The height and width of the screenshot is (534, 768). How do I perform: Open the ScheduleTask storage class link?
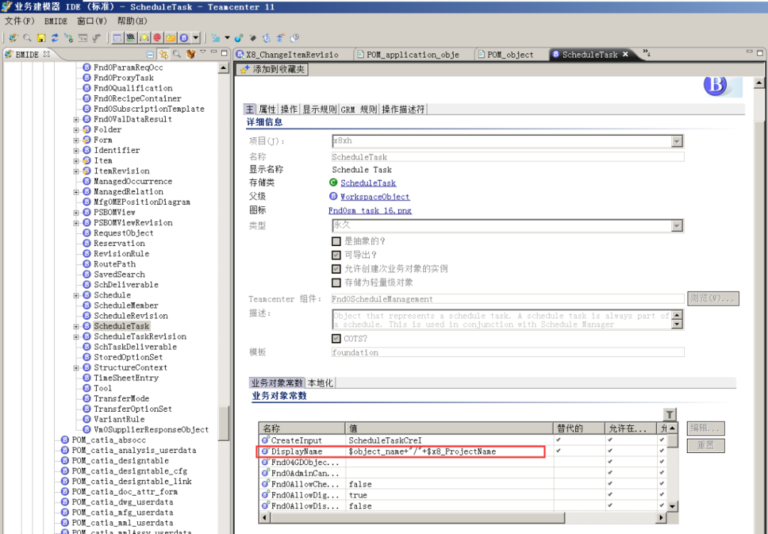tap(368, 183)
